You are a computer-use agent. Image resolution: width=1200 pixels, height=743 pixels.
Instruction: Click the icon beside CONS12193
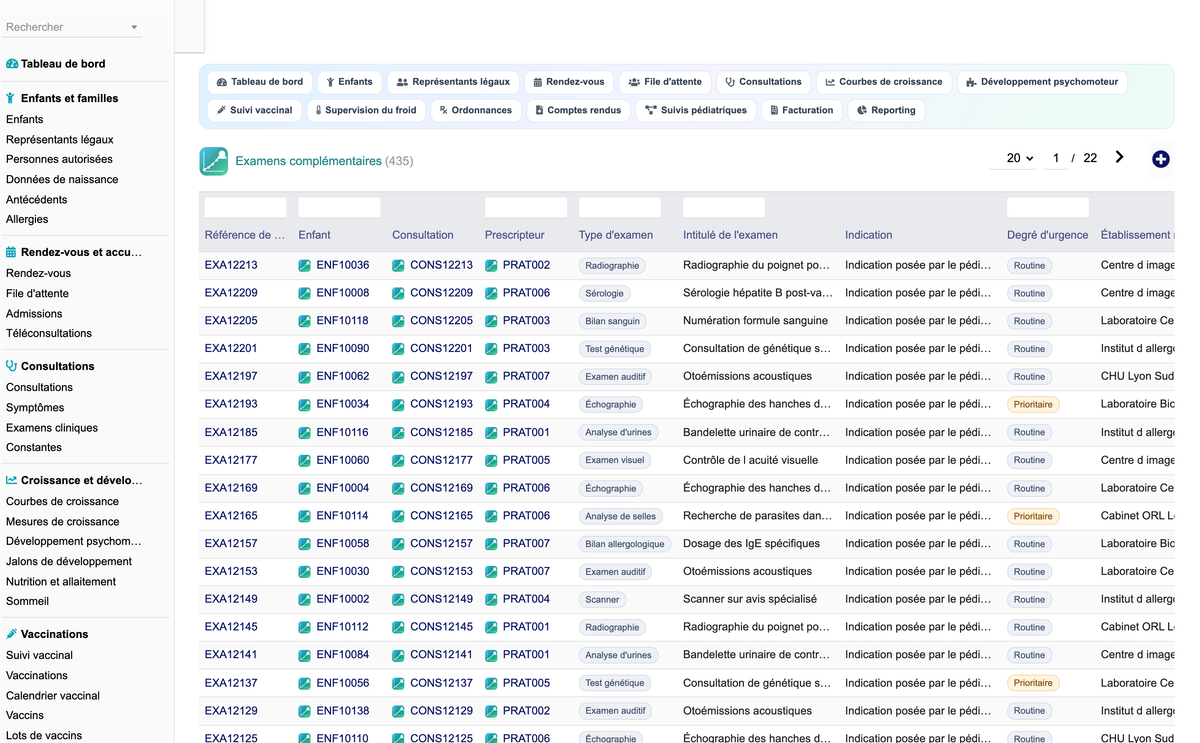coord(398,405)
